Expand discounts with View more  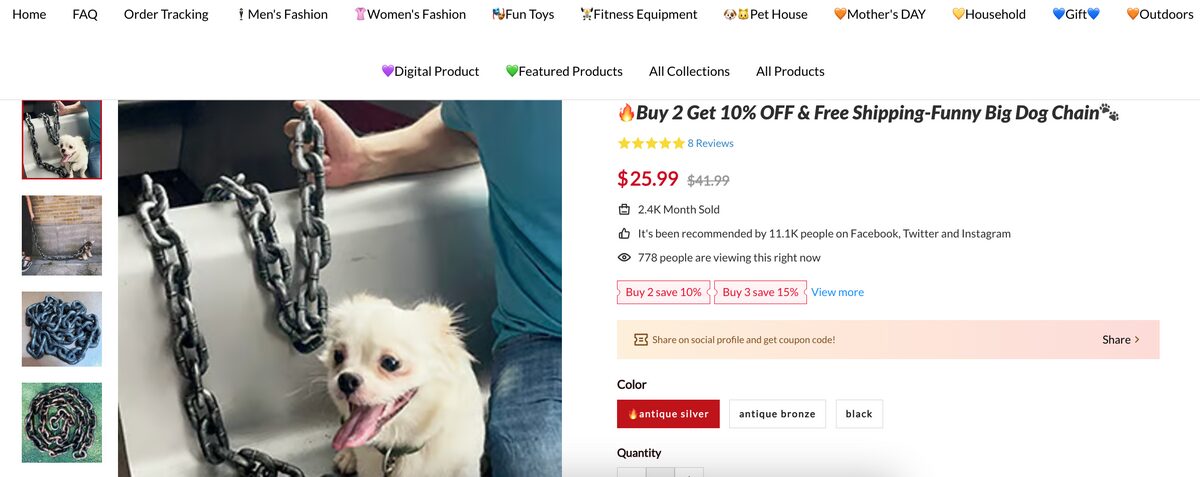[x=837, y=292]
